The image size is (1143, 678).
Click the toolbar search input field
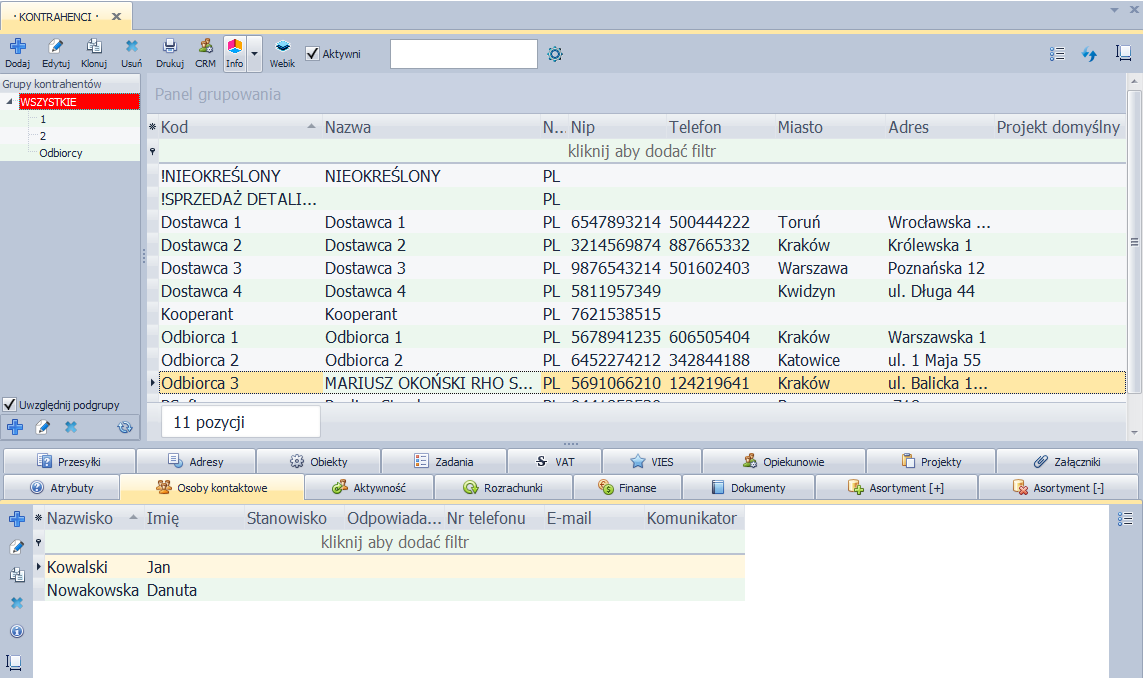[463, 54]
